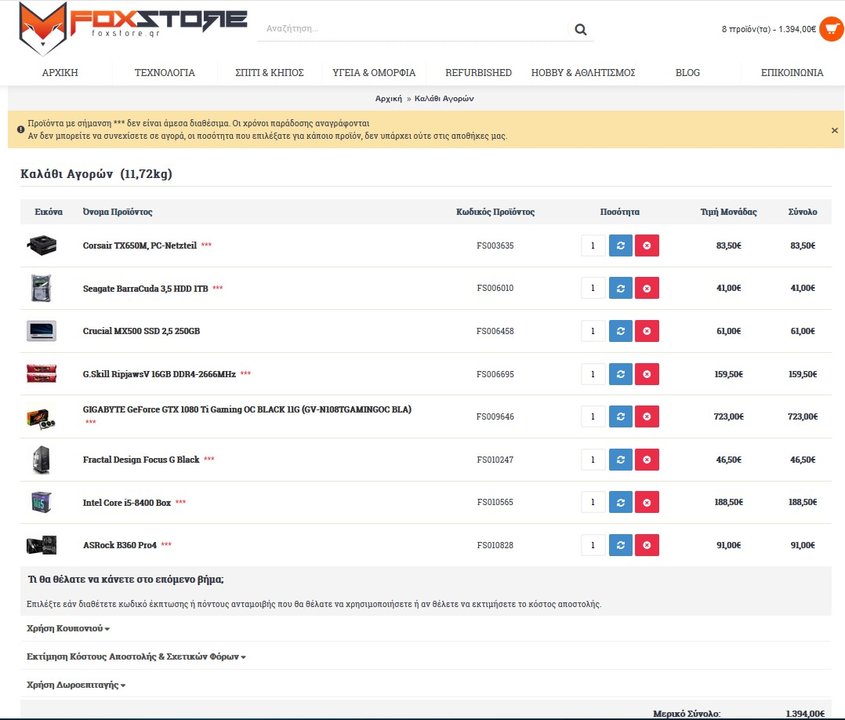Open the ΣΠΙΤΙ & ΚΗΠΟΣ menu
845x720 pixels.
pyautogui.click(x=269, y=72)
